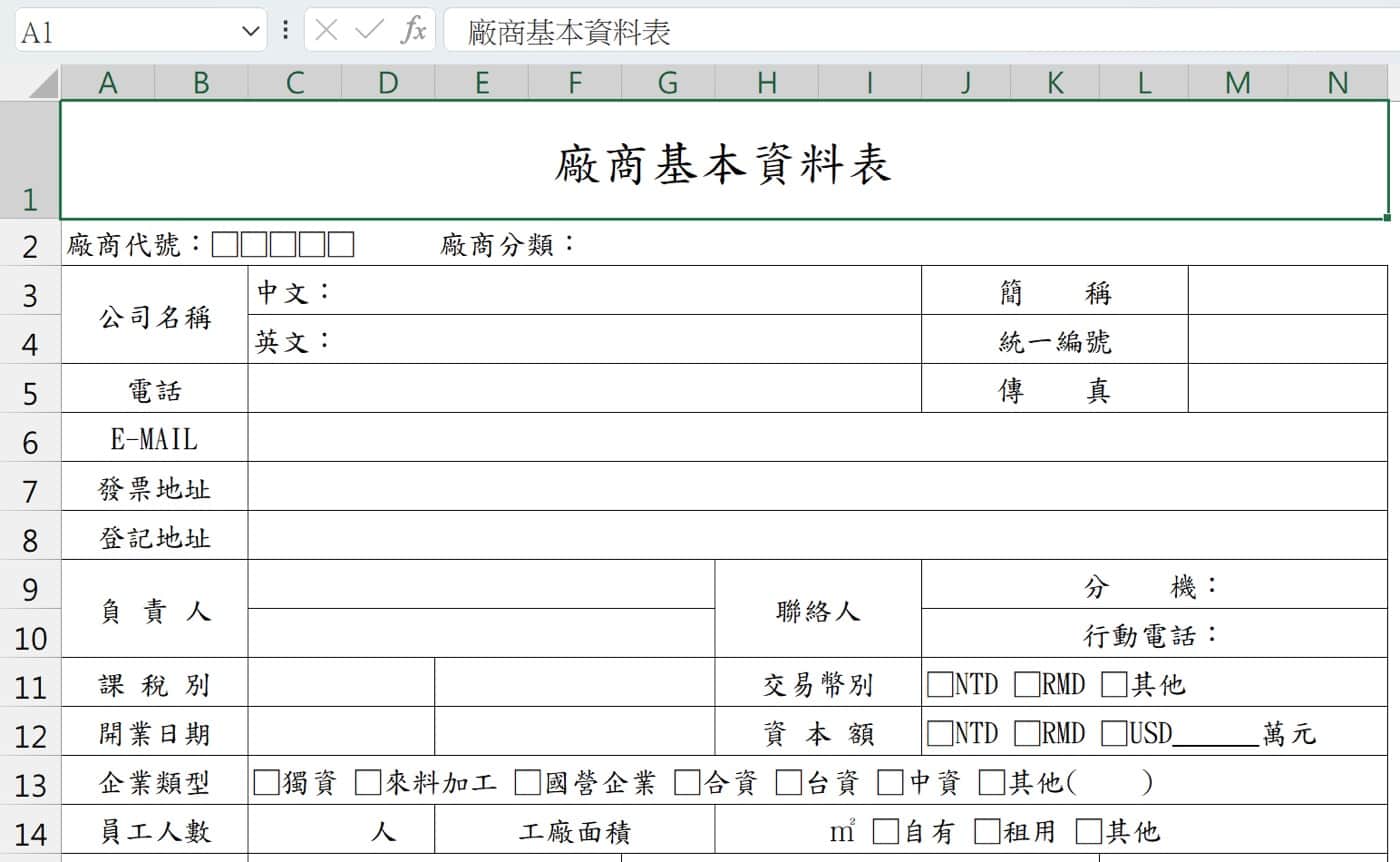Select row header 5
The height and width of the screenshot is (862, 1400).
tap(30, 391)
